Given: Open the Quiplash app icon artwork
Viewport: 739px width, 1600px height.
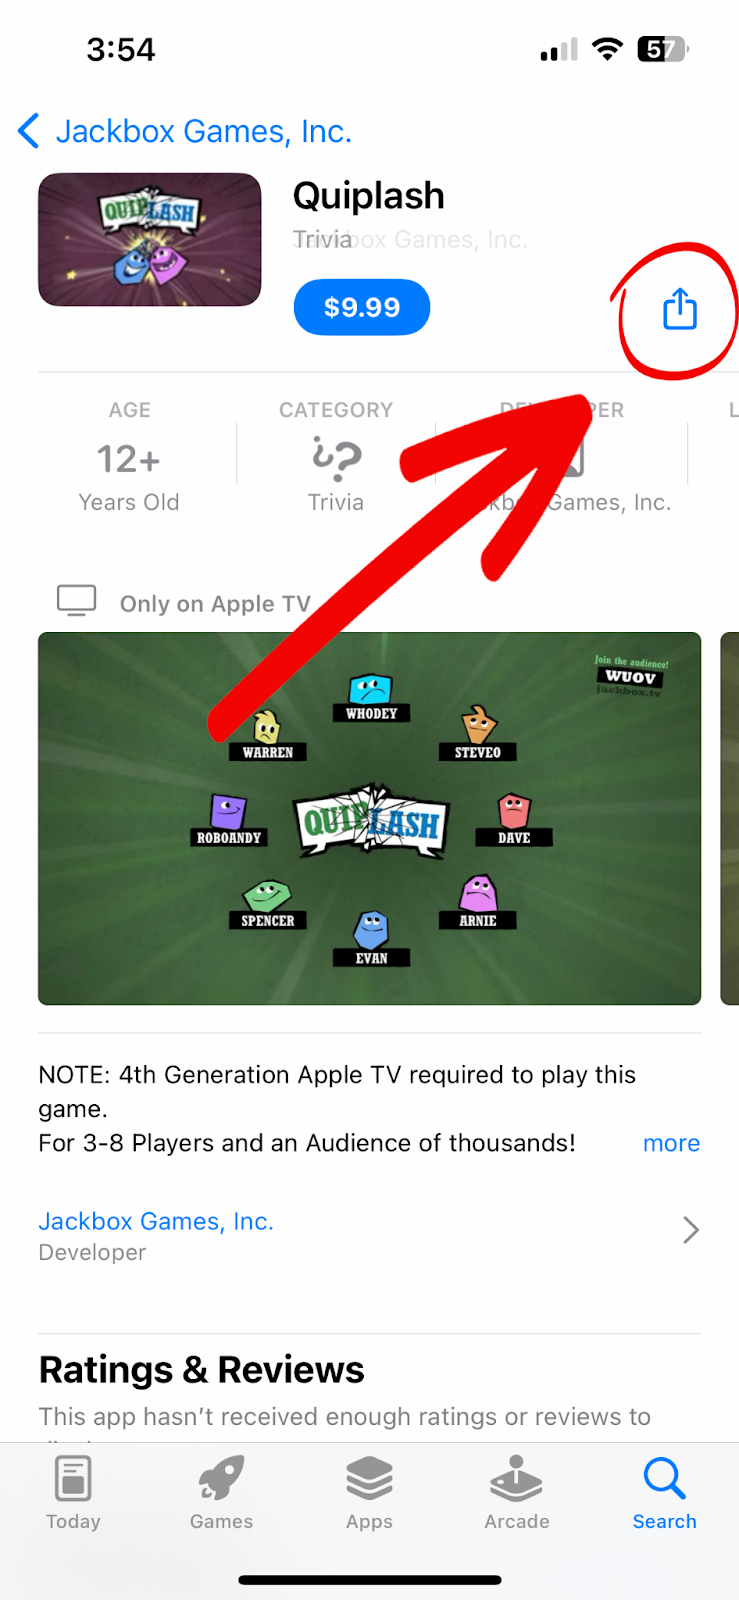Looking at the screenshot, I should (150, 240).
